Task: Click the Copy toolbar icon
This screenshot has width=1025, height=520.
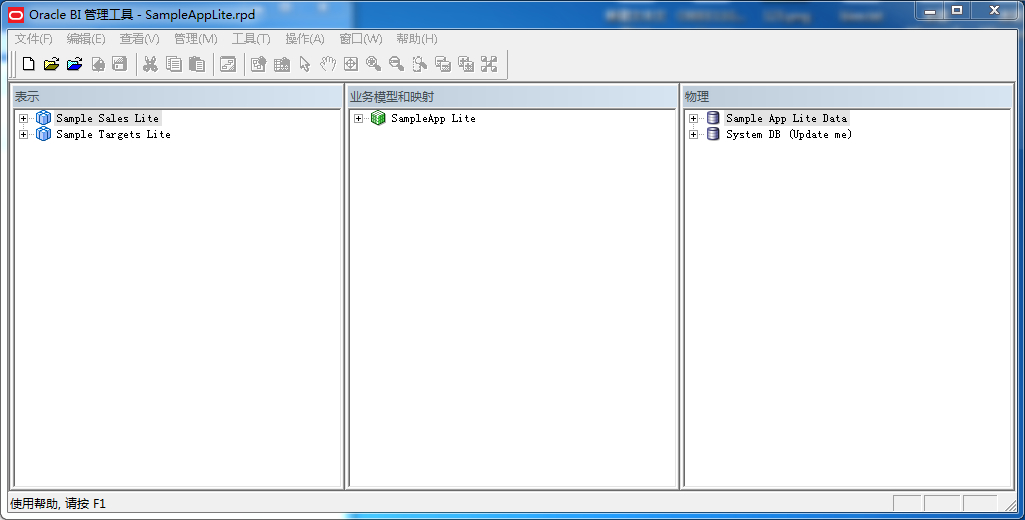Action: pos(174,63)
